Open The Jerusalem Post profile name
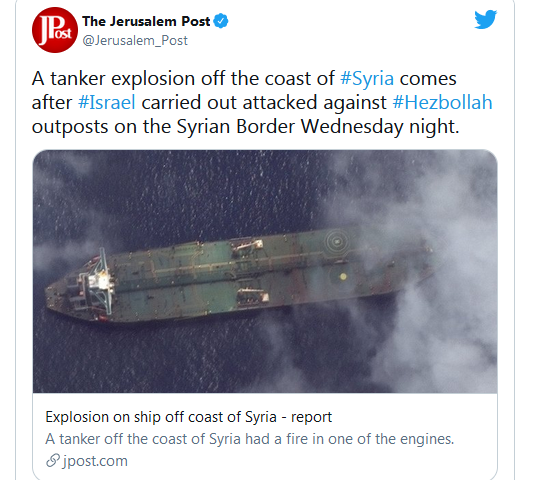537x480 pixels. pos(146,21)
